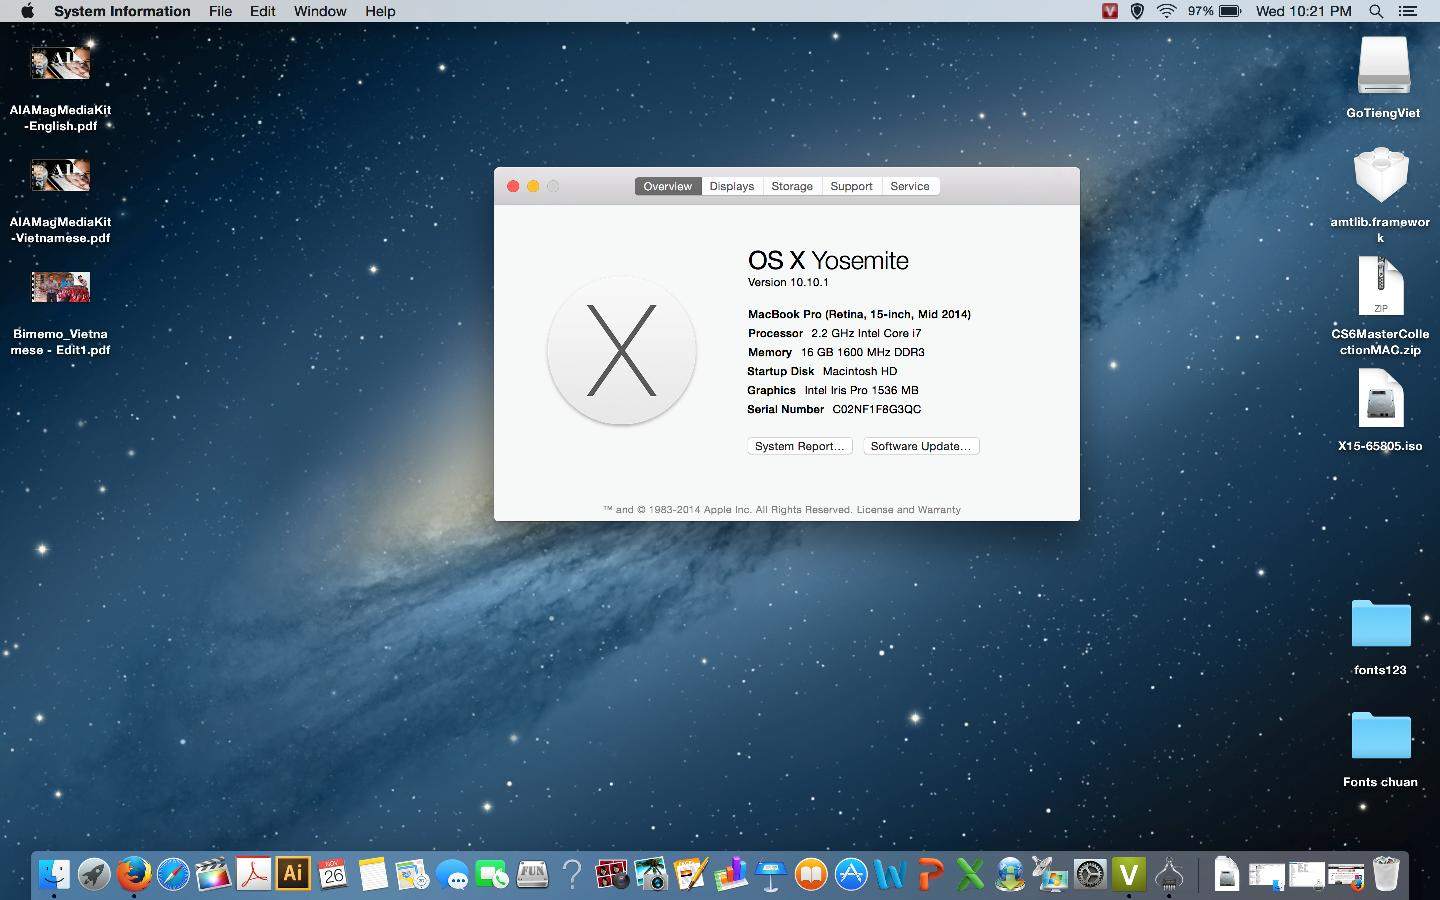Open the System Information application menu
Image resolution: width=1440 pixels, height=900 pixels.
122,11
